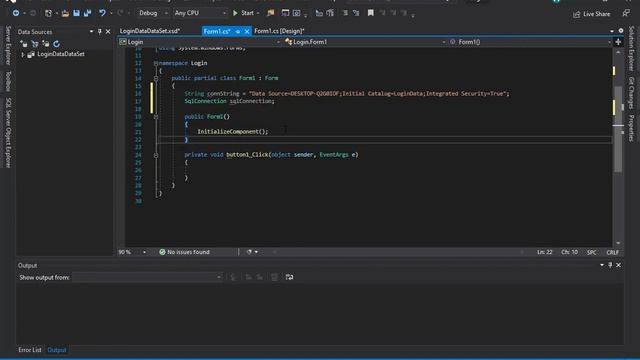Open the Login project scope dropdown

coord(200,42)
